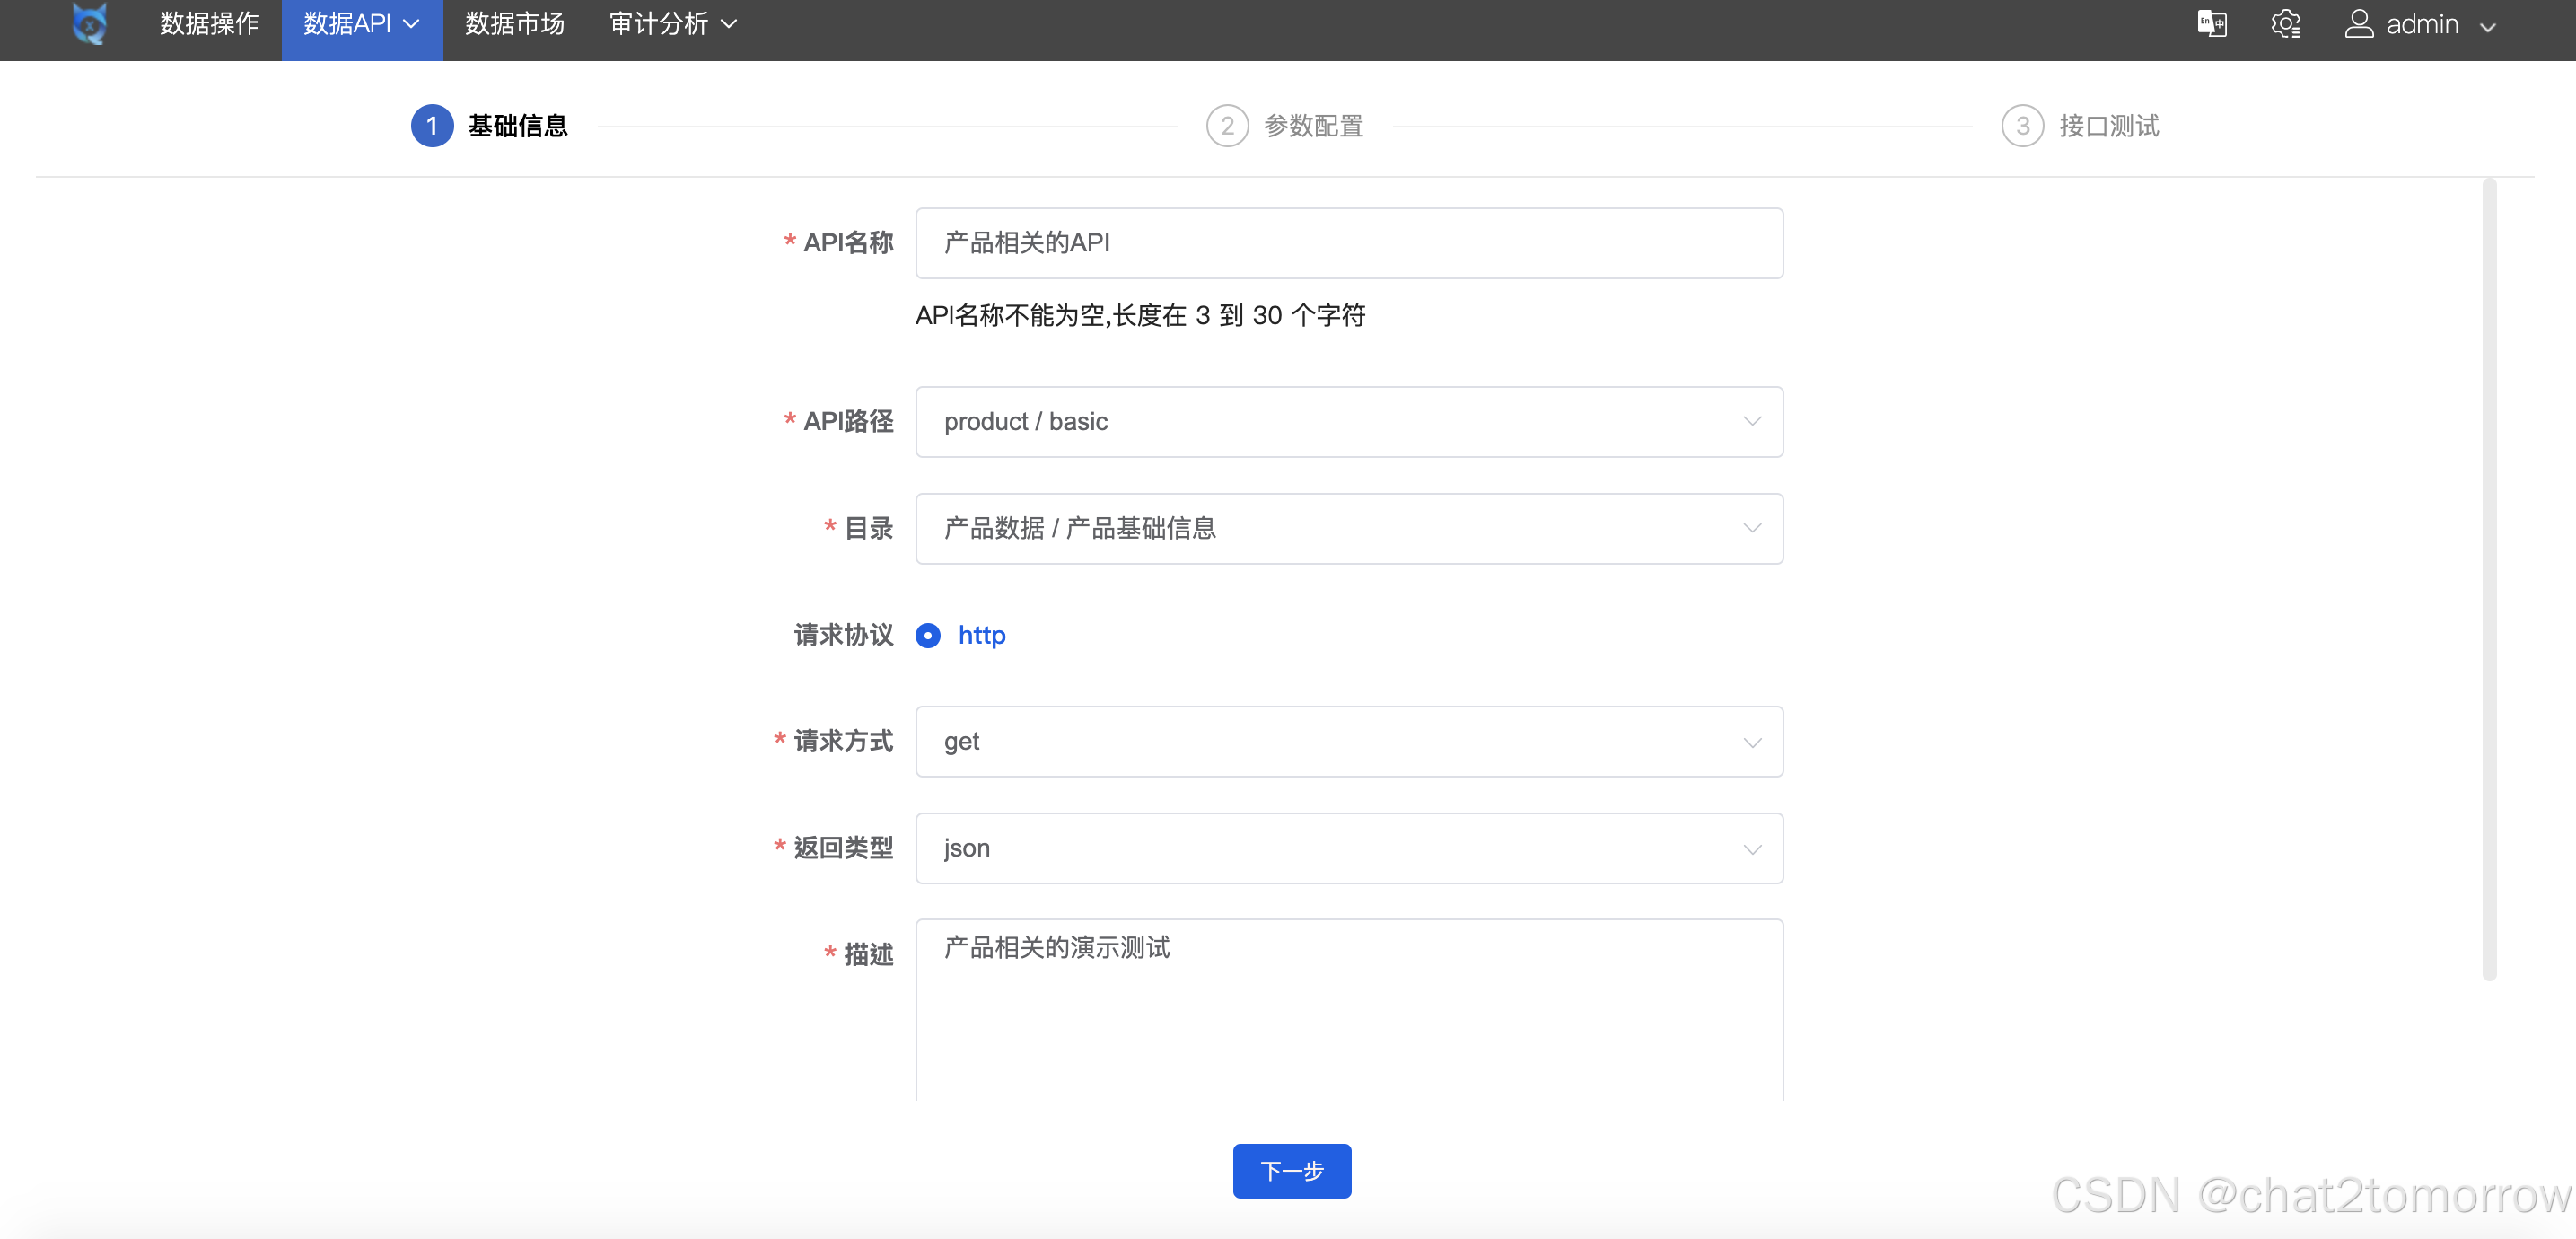Expand the 审计分析 menu

(672, 24)
